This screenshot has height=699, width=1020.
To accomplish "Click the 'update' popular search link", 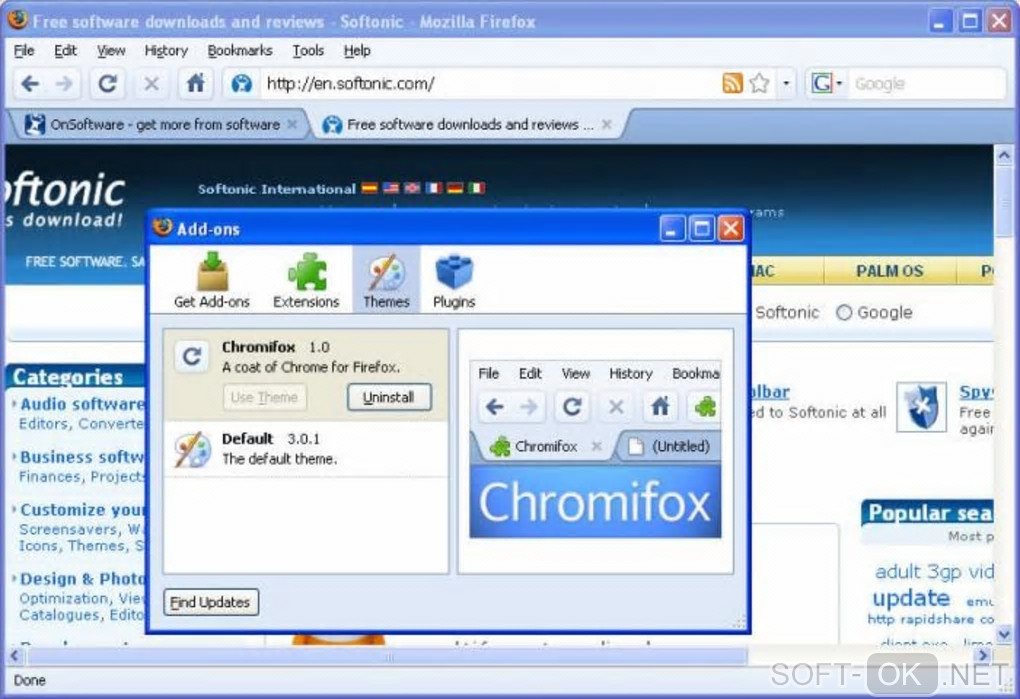I will click(911, 598).
